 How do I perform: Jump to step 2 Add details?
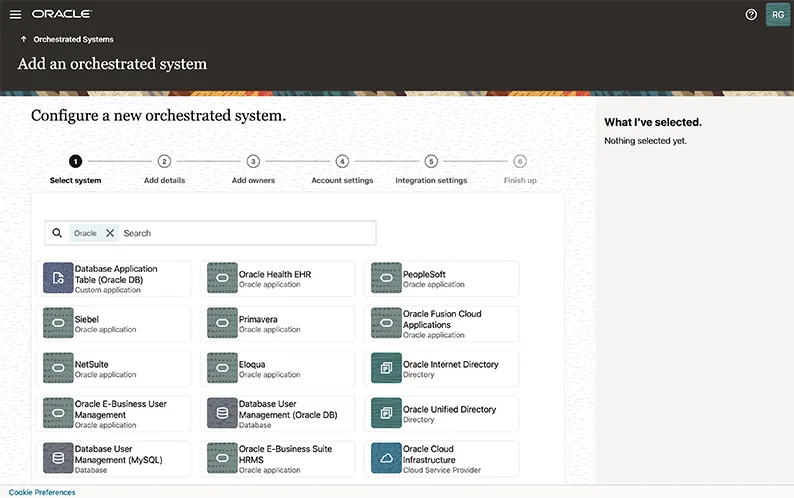tap(164, 161)
